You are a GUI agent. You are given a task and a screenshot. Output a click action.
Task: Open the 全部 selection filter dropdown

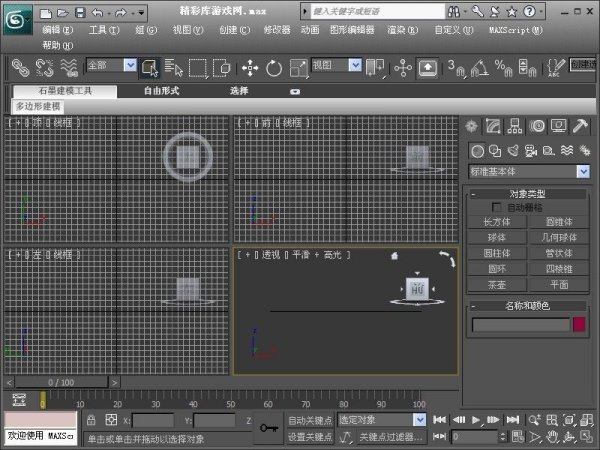(x=130, y=66)
